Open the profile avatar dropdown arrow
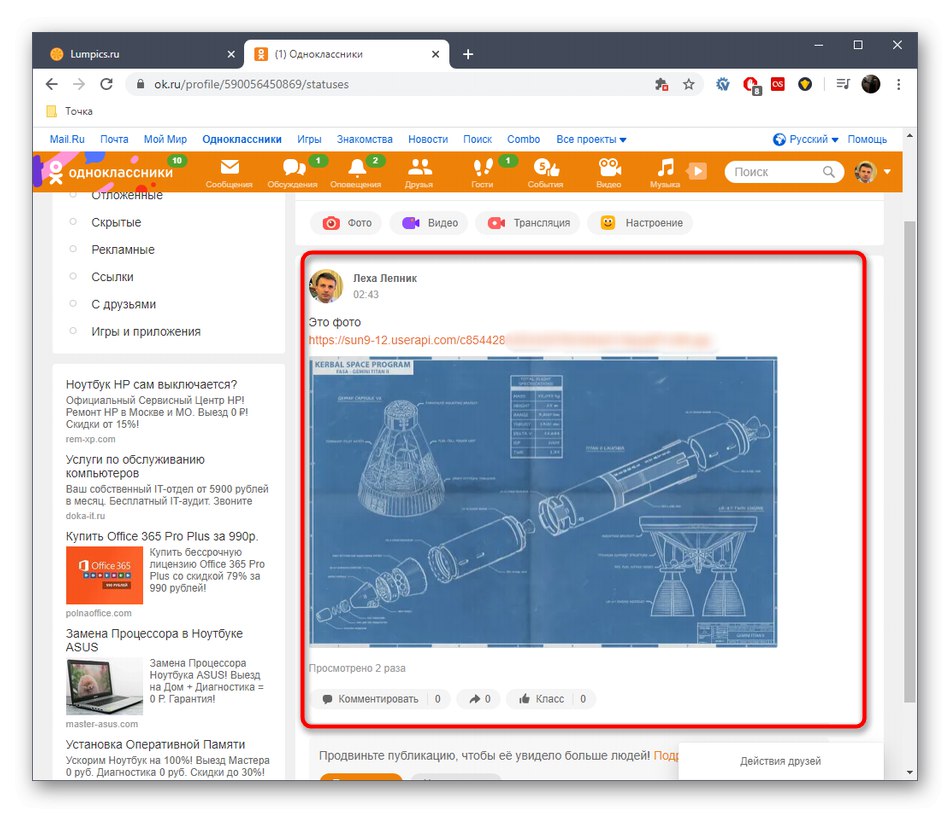The image size is (950, 813). point(888,172)
